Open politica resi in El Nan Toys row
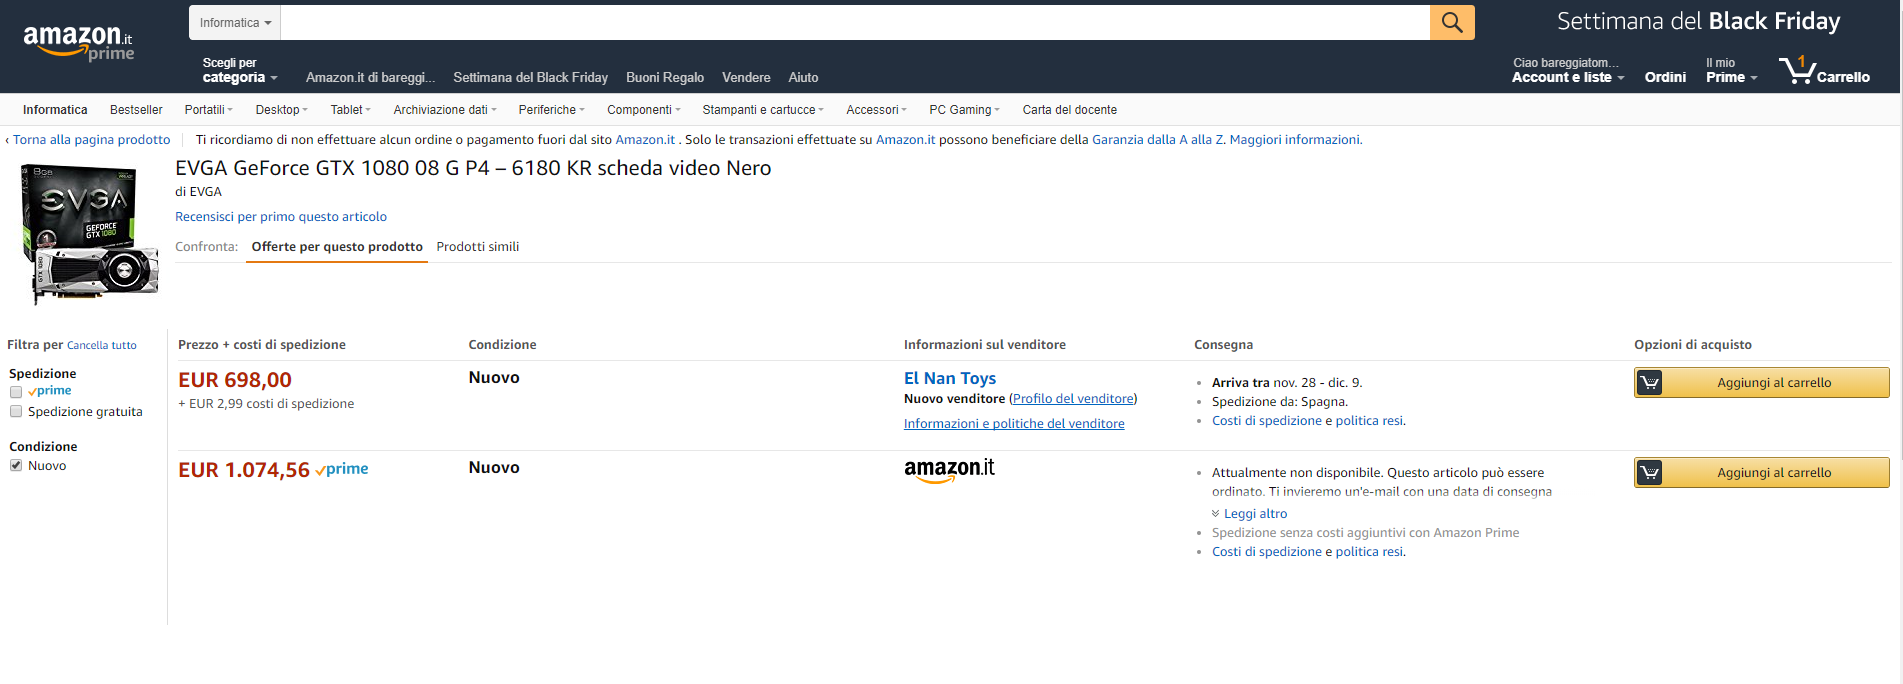This screenshot has height=684, width=1903. pos(1369,421)
